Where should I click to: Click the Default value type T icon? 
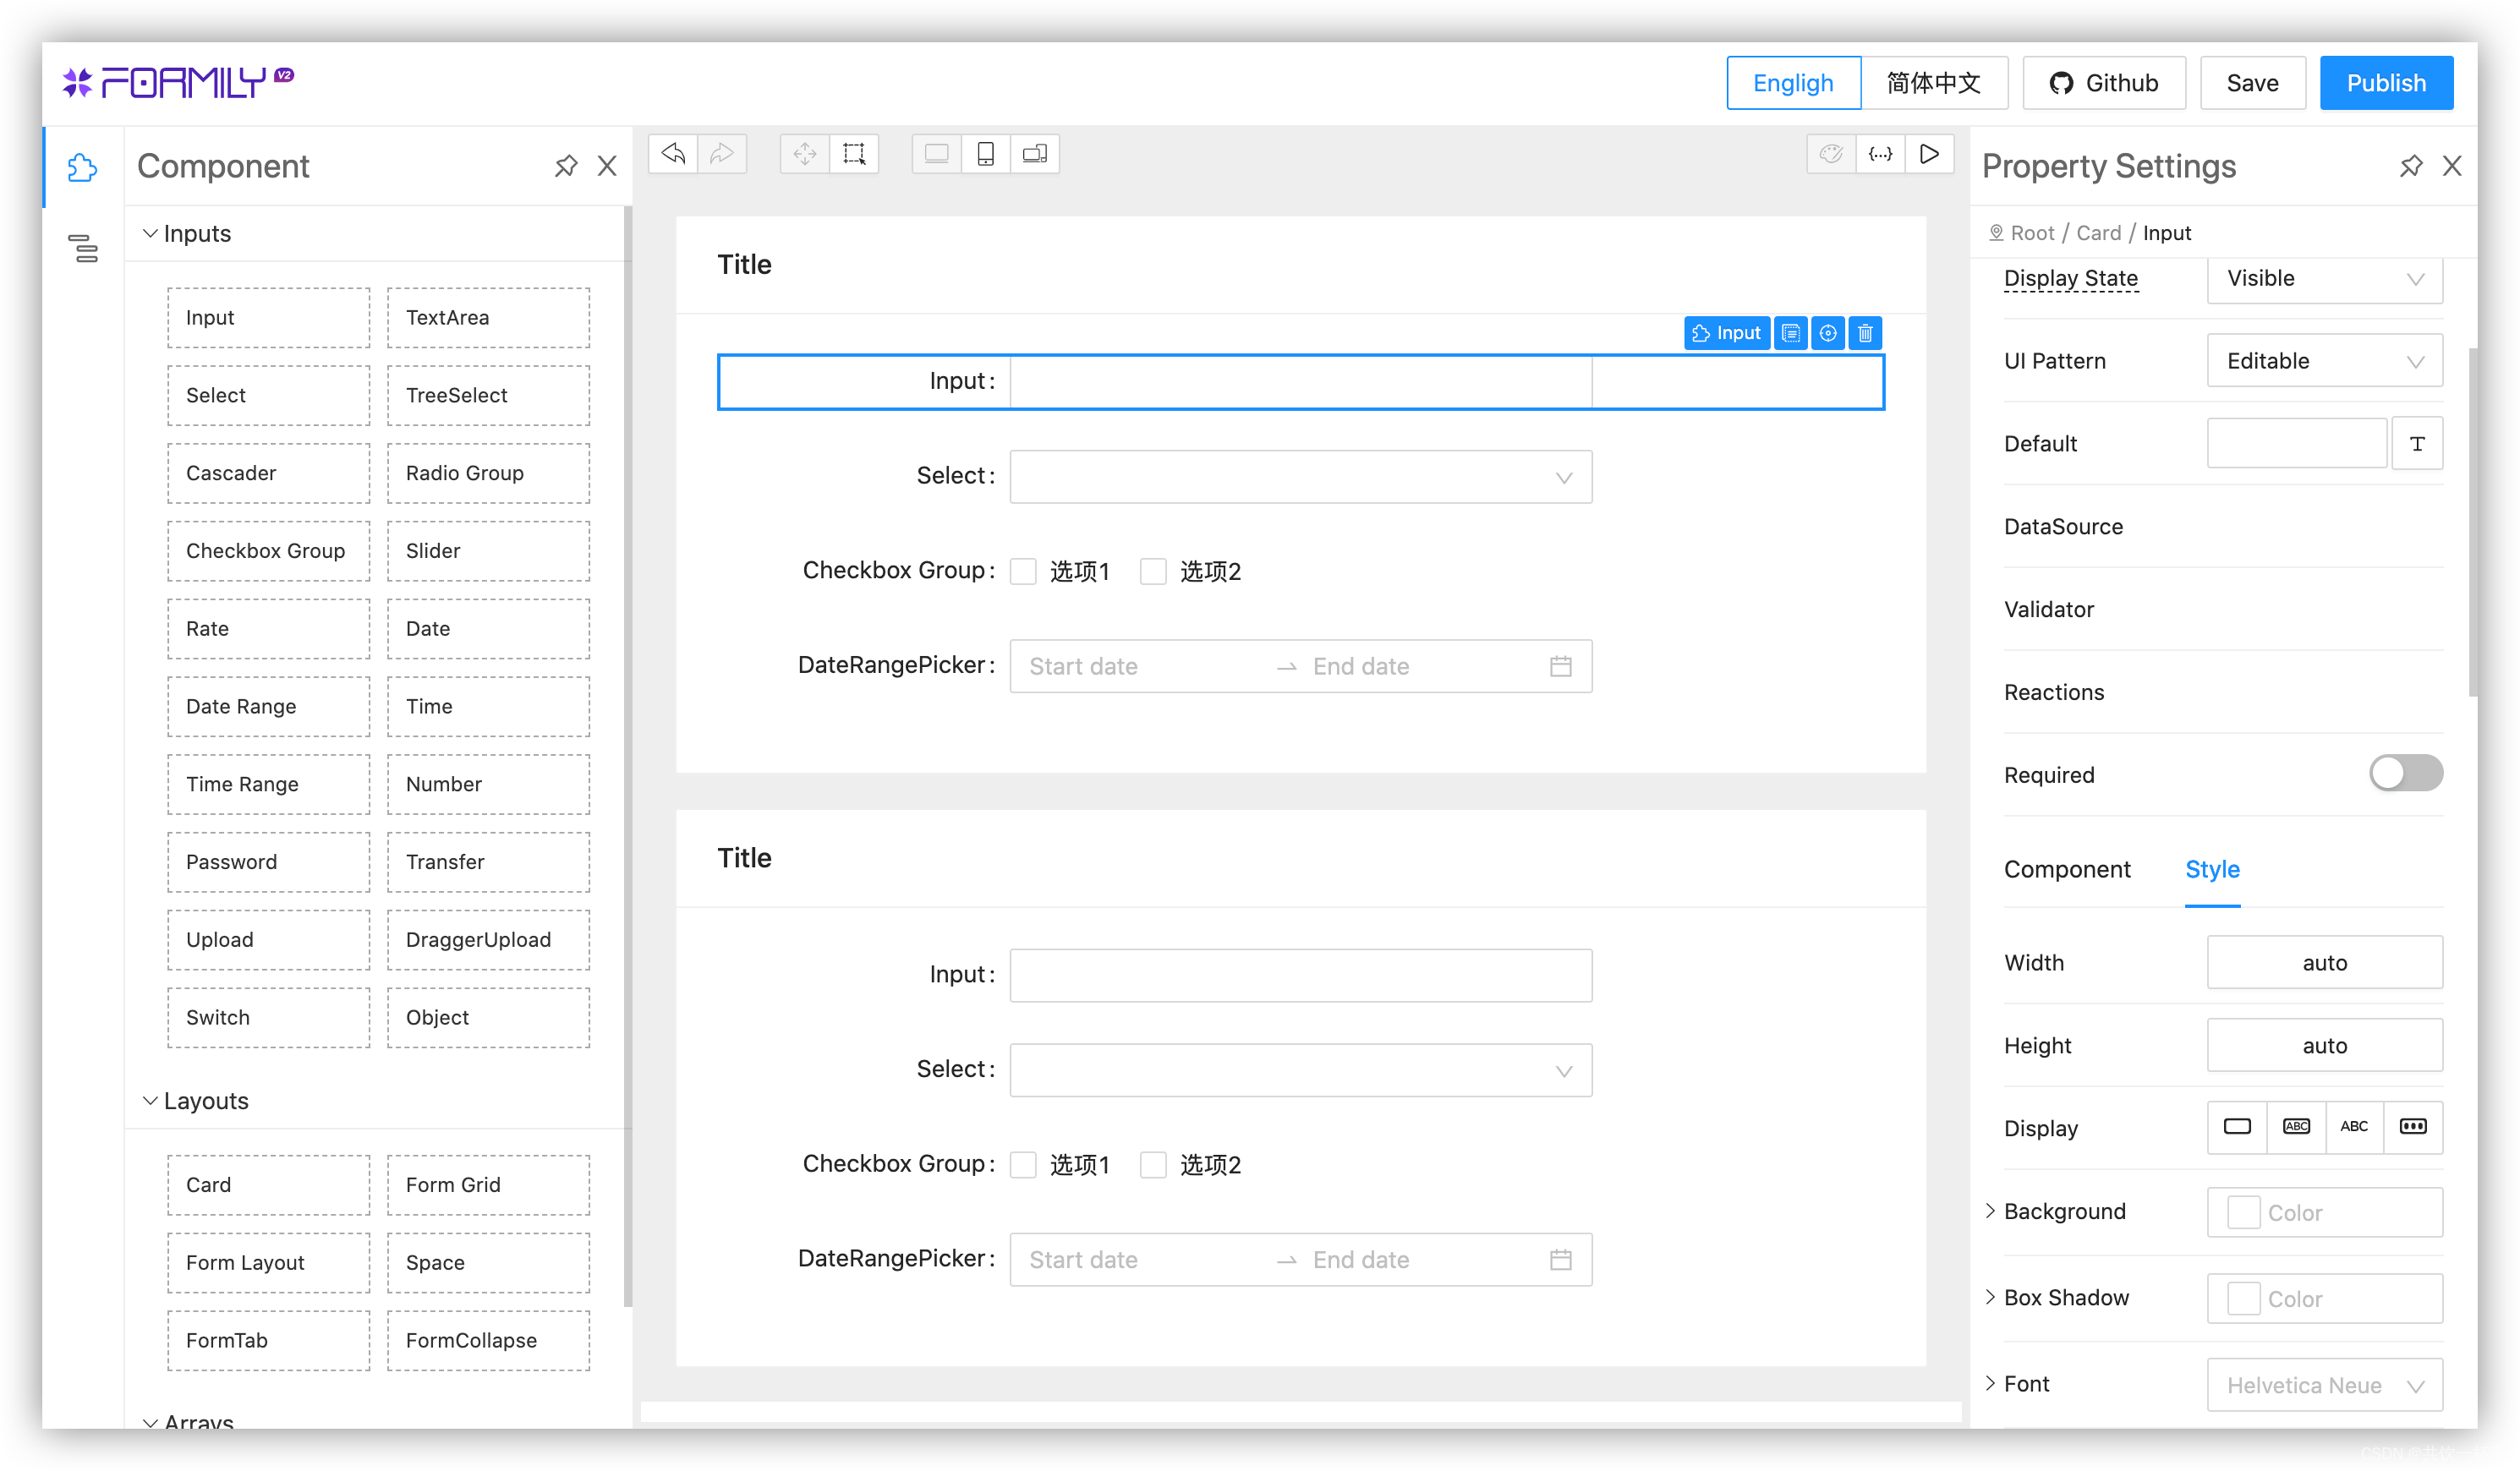2417,444
